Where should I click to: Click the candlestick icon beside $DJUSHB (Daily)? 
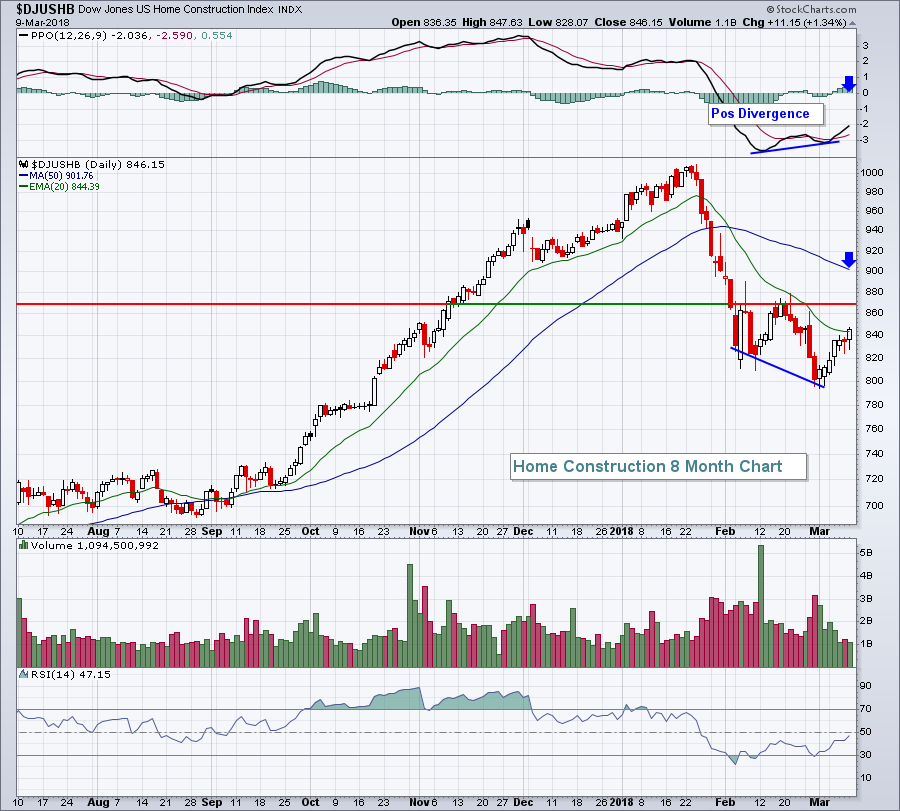pyautogui.click(x=24, y=164)
